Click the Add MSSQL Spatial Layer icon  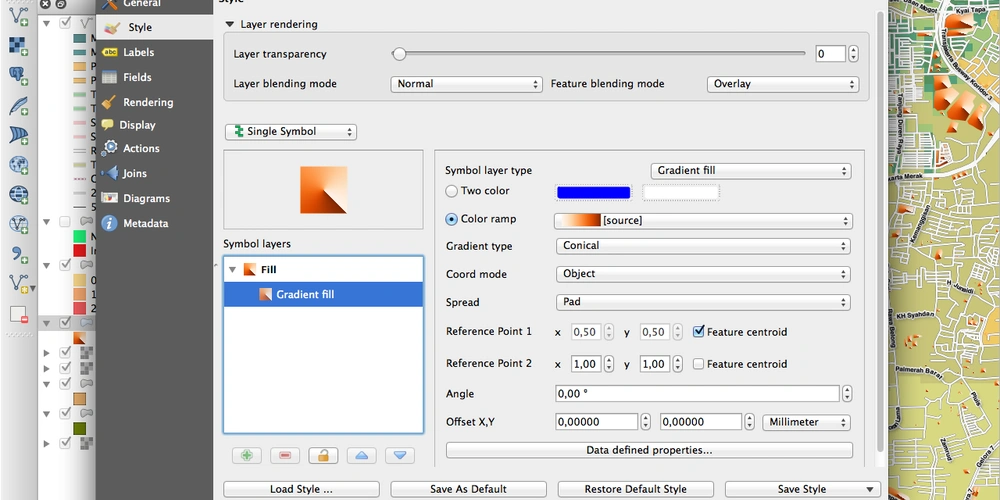click(x=18, y=135)
